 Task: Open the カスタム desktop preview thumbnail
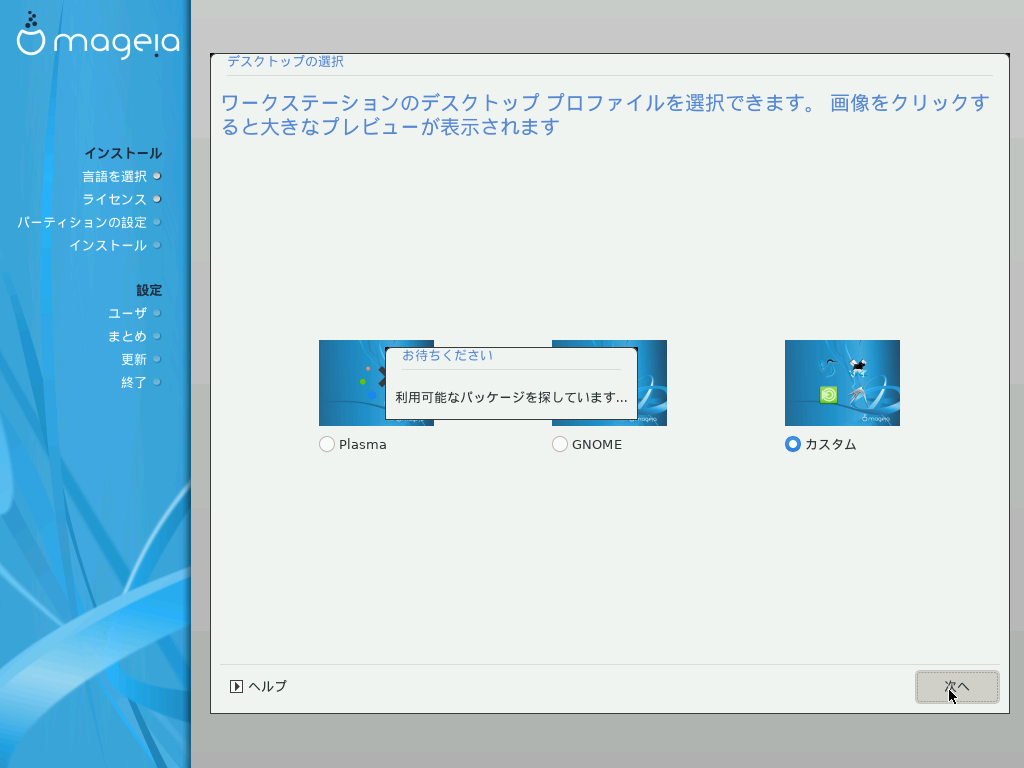(x=842, y=383)
